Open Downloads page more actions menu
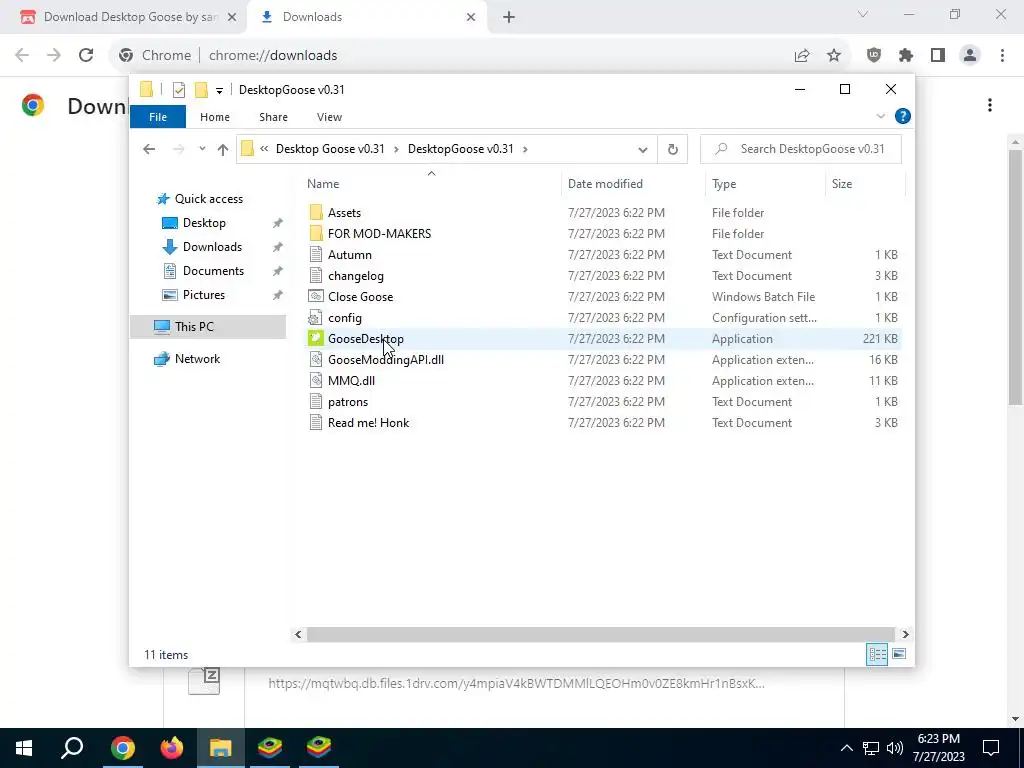1024x768 pixels. pos(990,105)
